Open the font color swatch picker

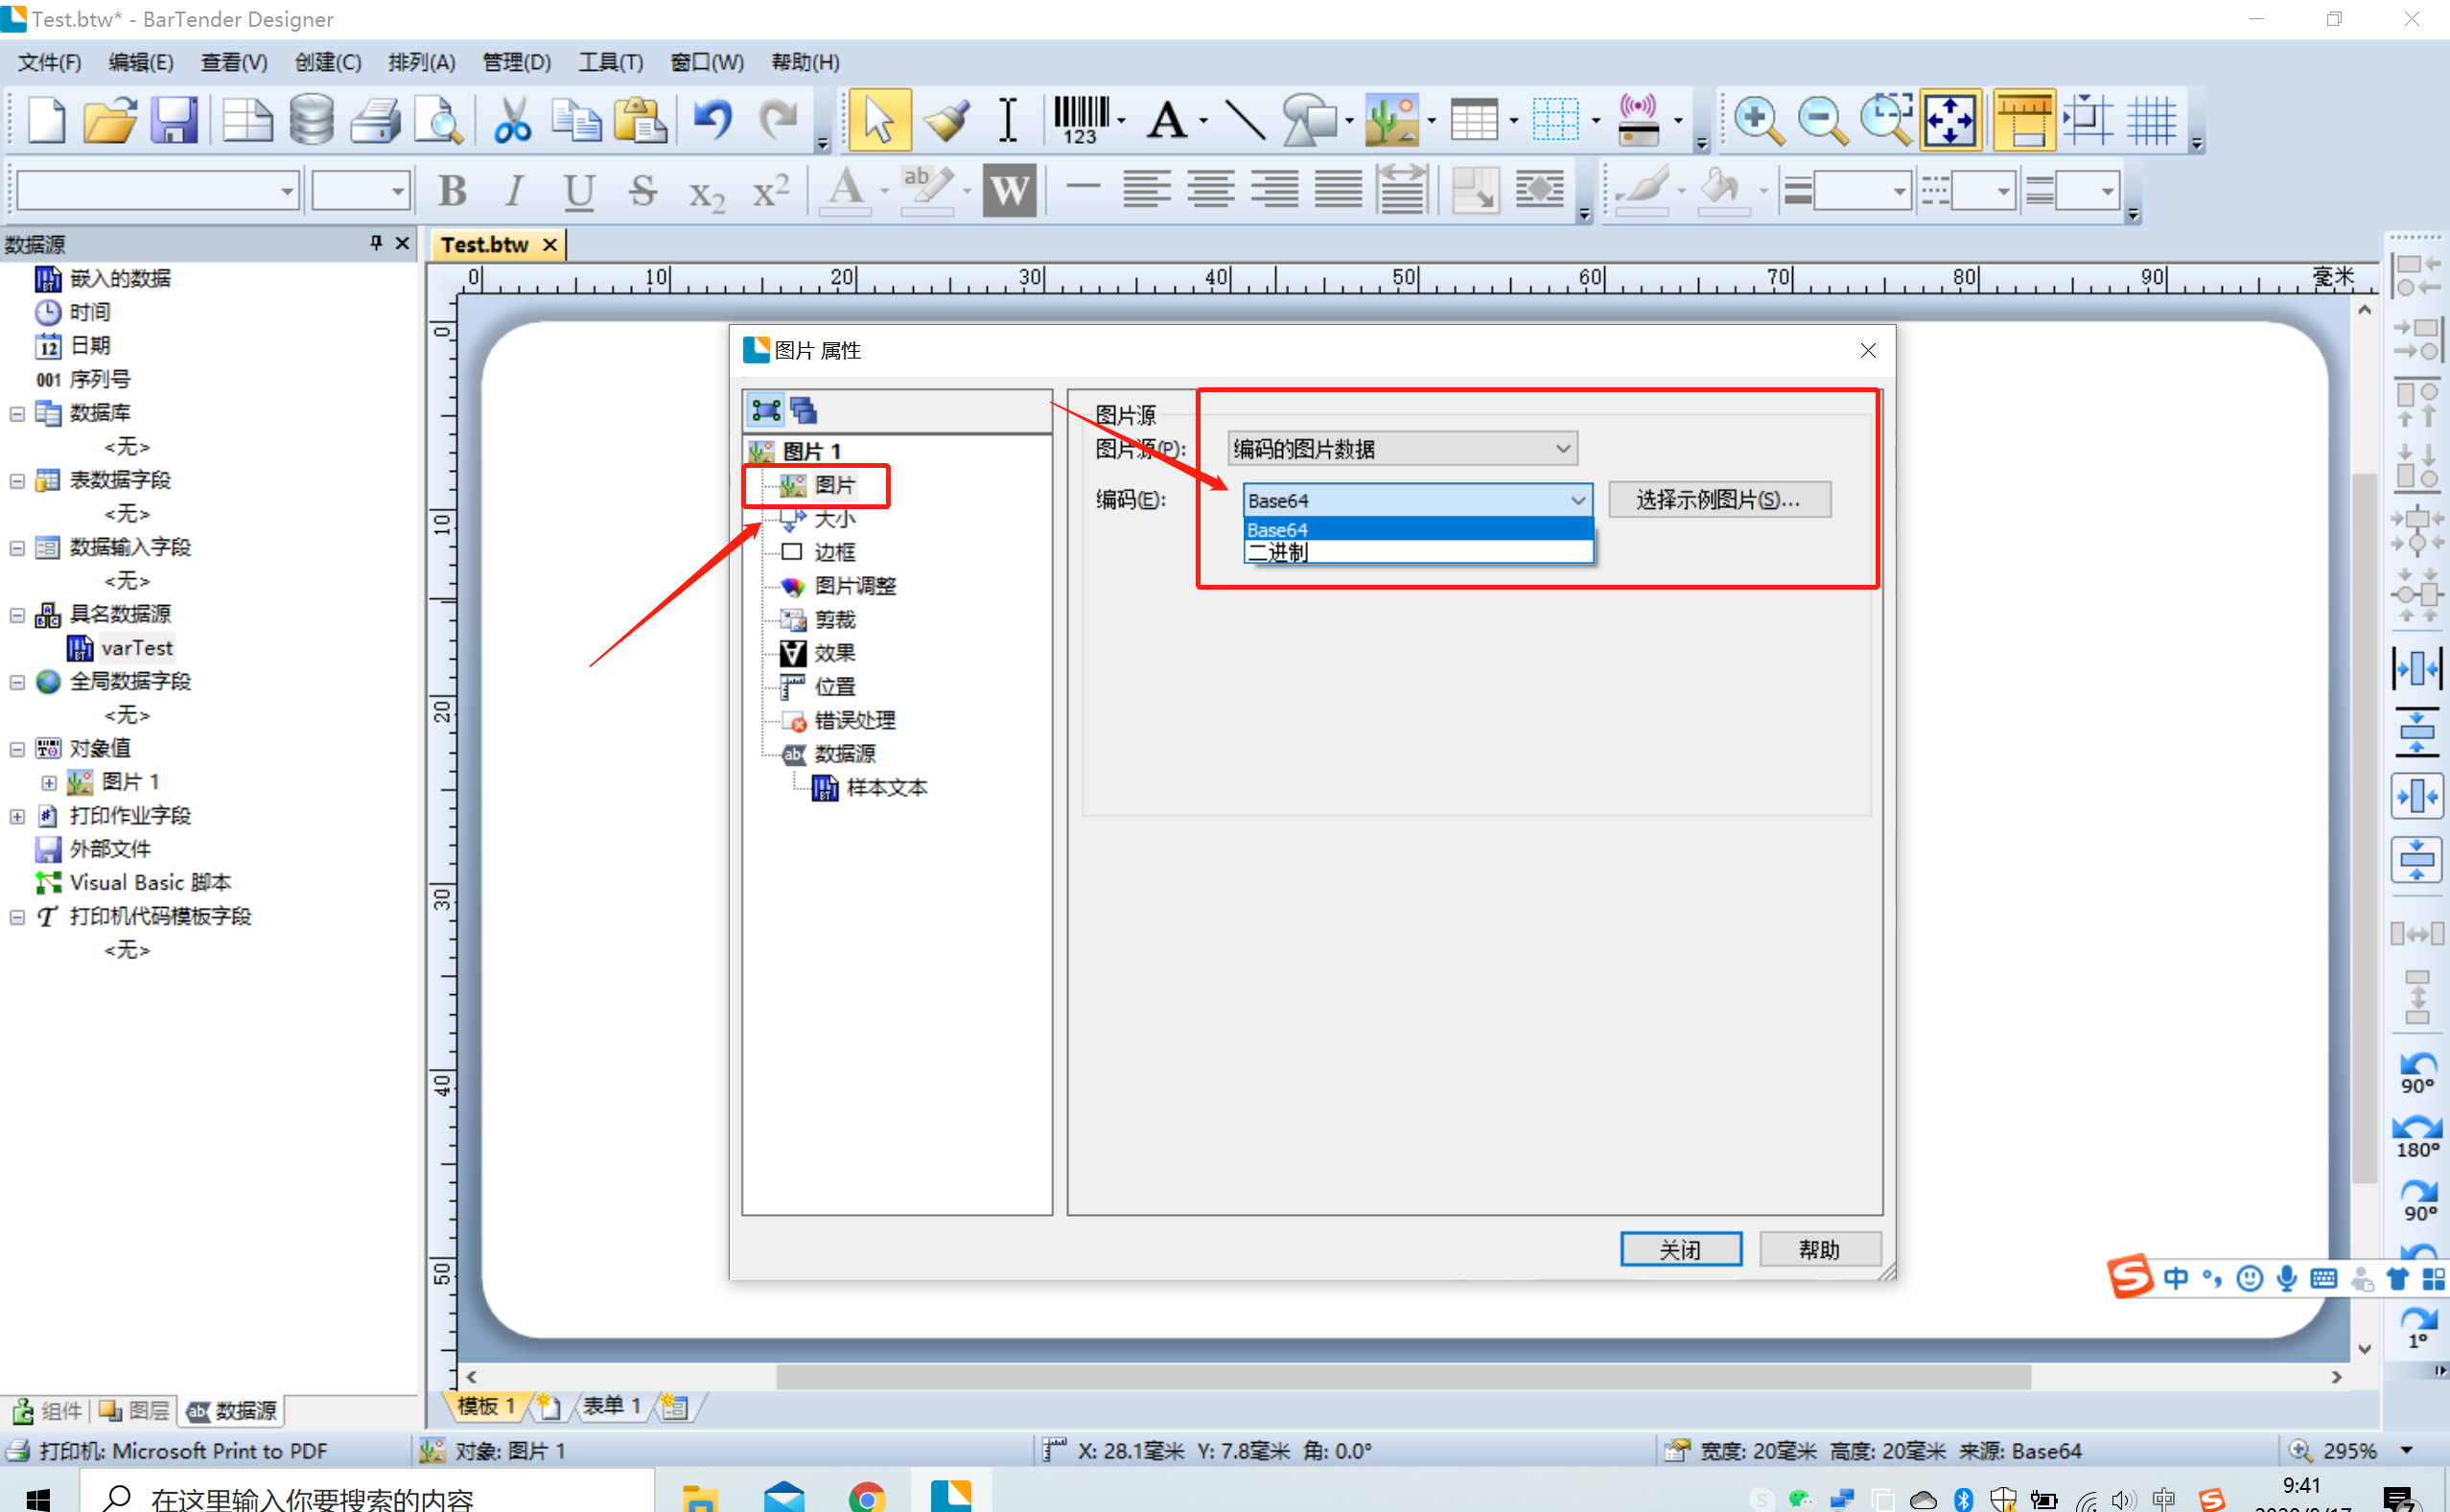click(x=882, y=190)
